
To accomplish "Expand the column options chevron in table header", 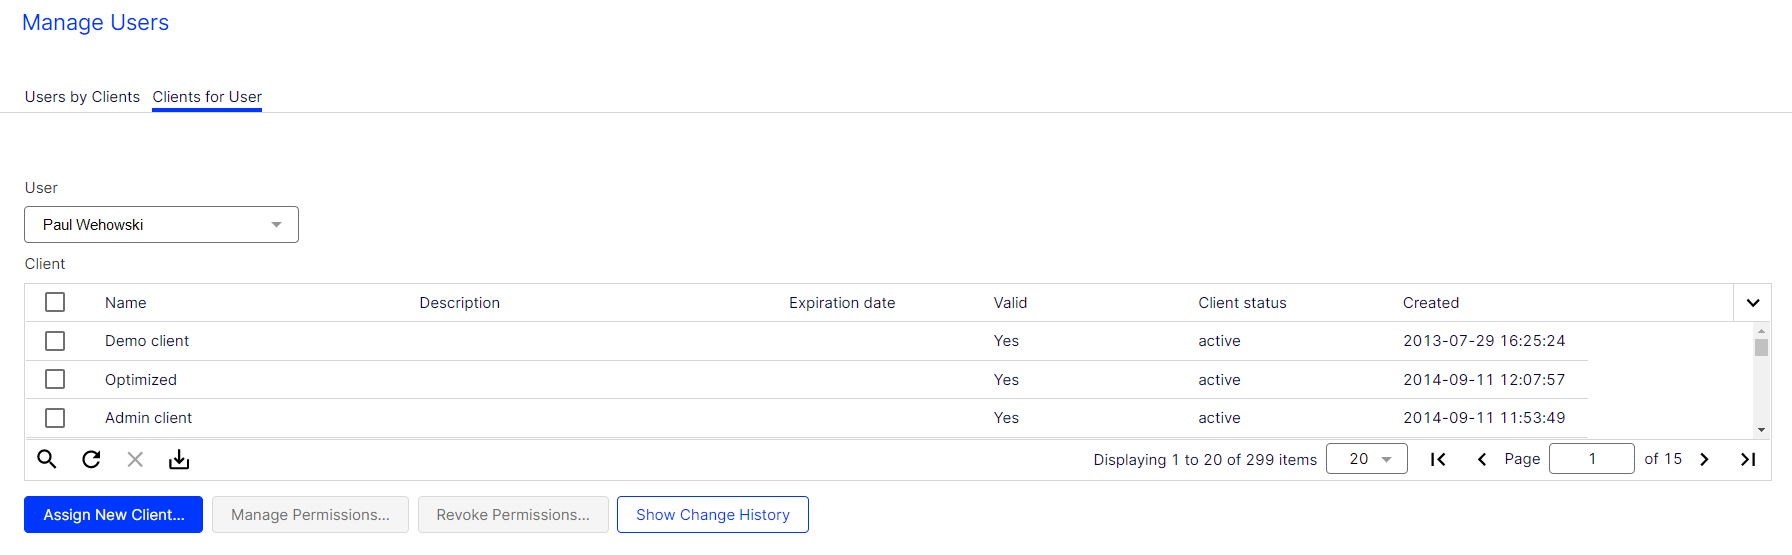I will [1753, 303].
